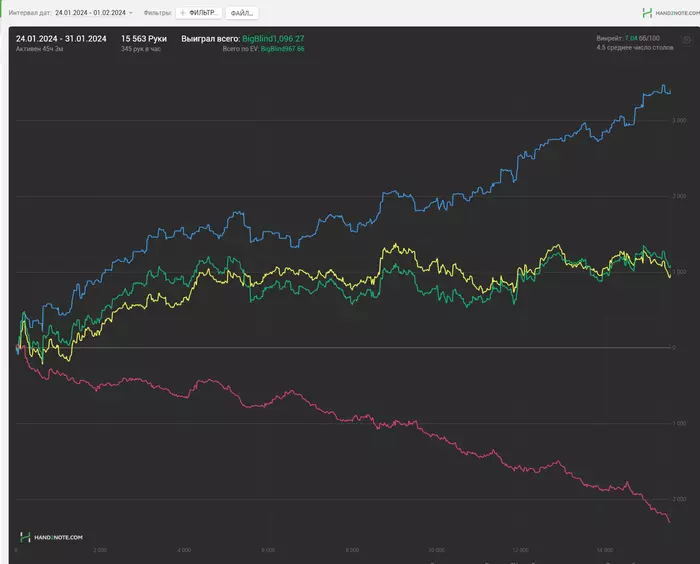Click the ФАЙЛ button
Viewport: 700px width, 564px height.
[x=241, y=13]
